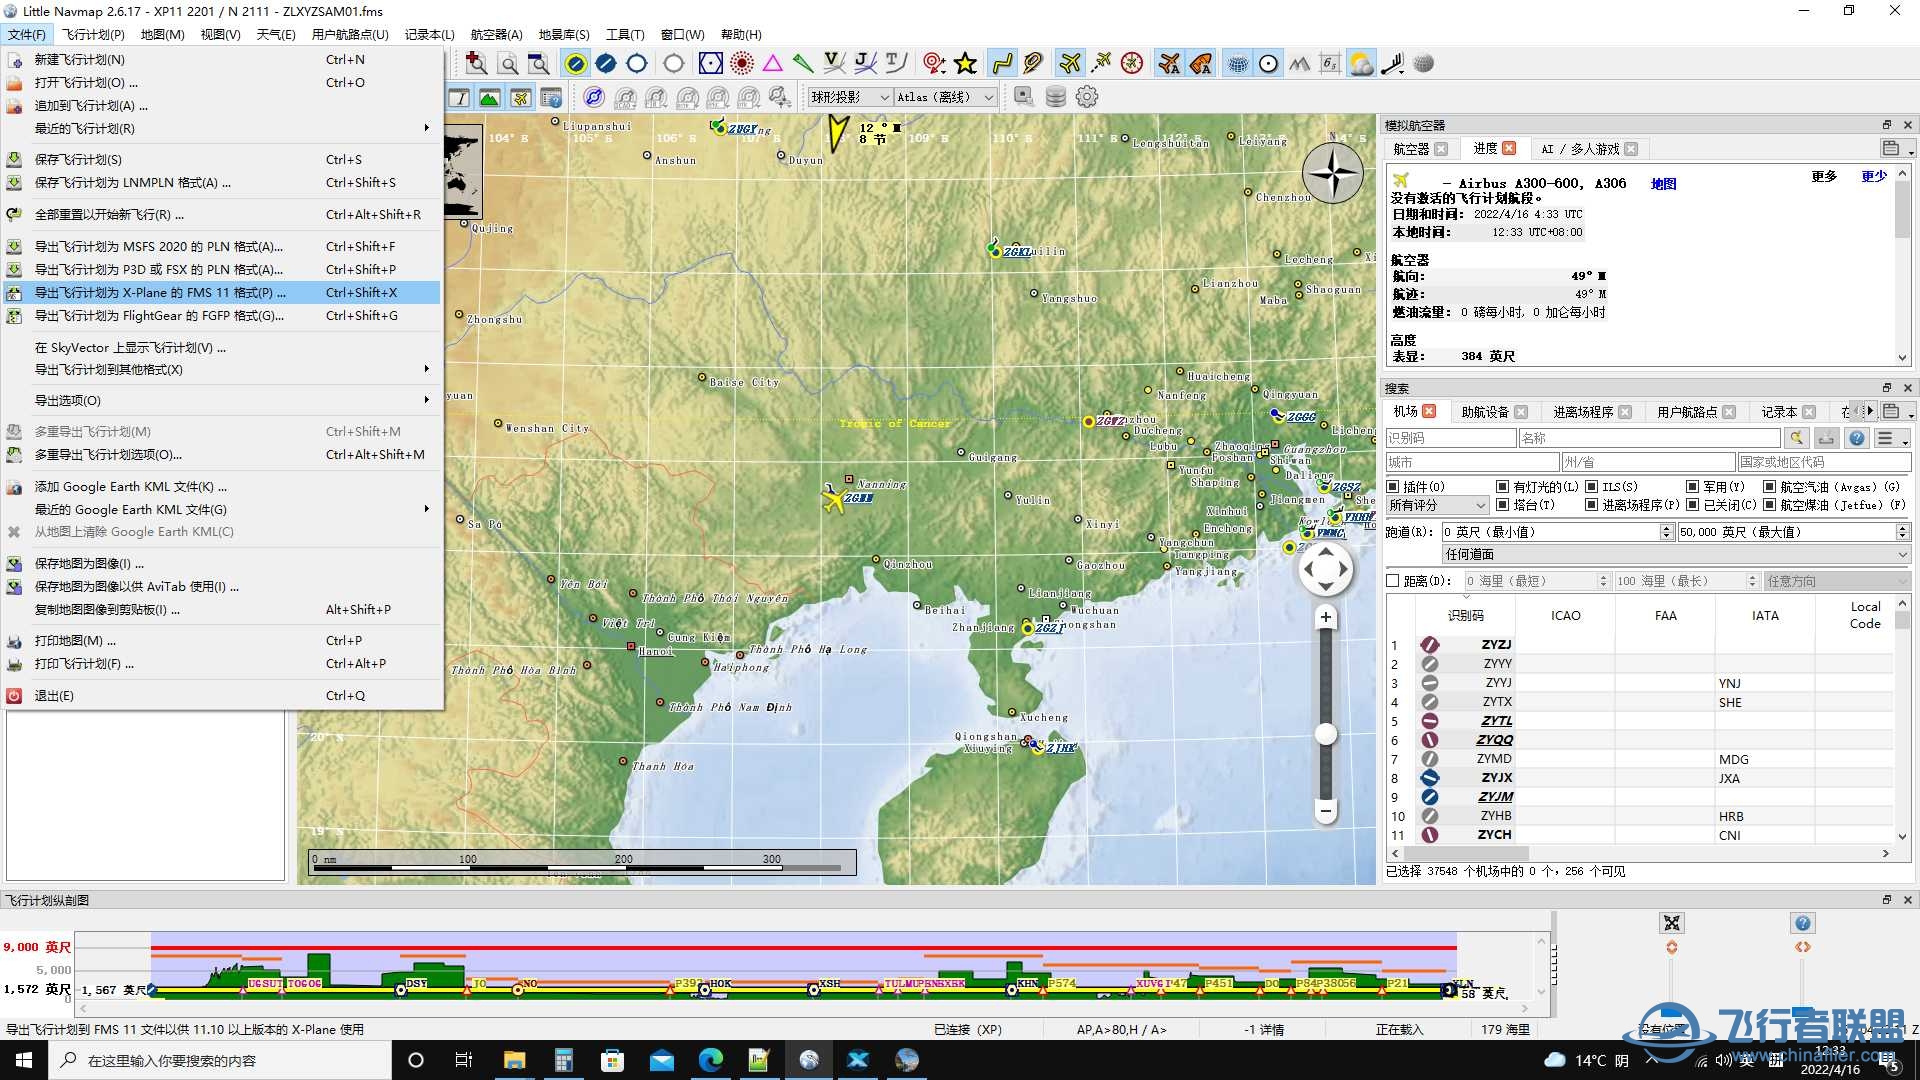The width and height of the screenshot is (1920, 1080).
Task: Toggle Jet airways (J) display icon
Action: coord(865,64)
